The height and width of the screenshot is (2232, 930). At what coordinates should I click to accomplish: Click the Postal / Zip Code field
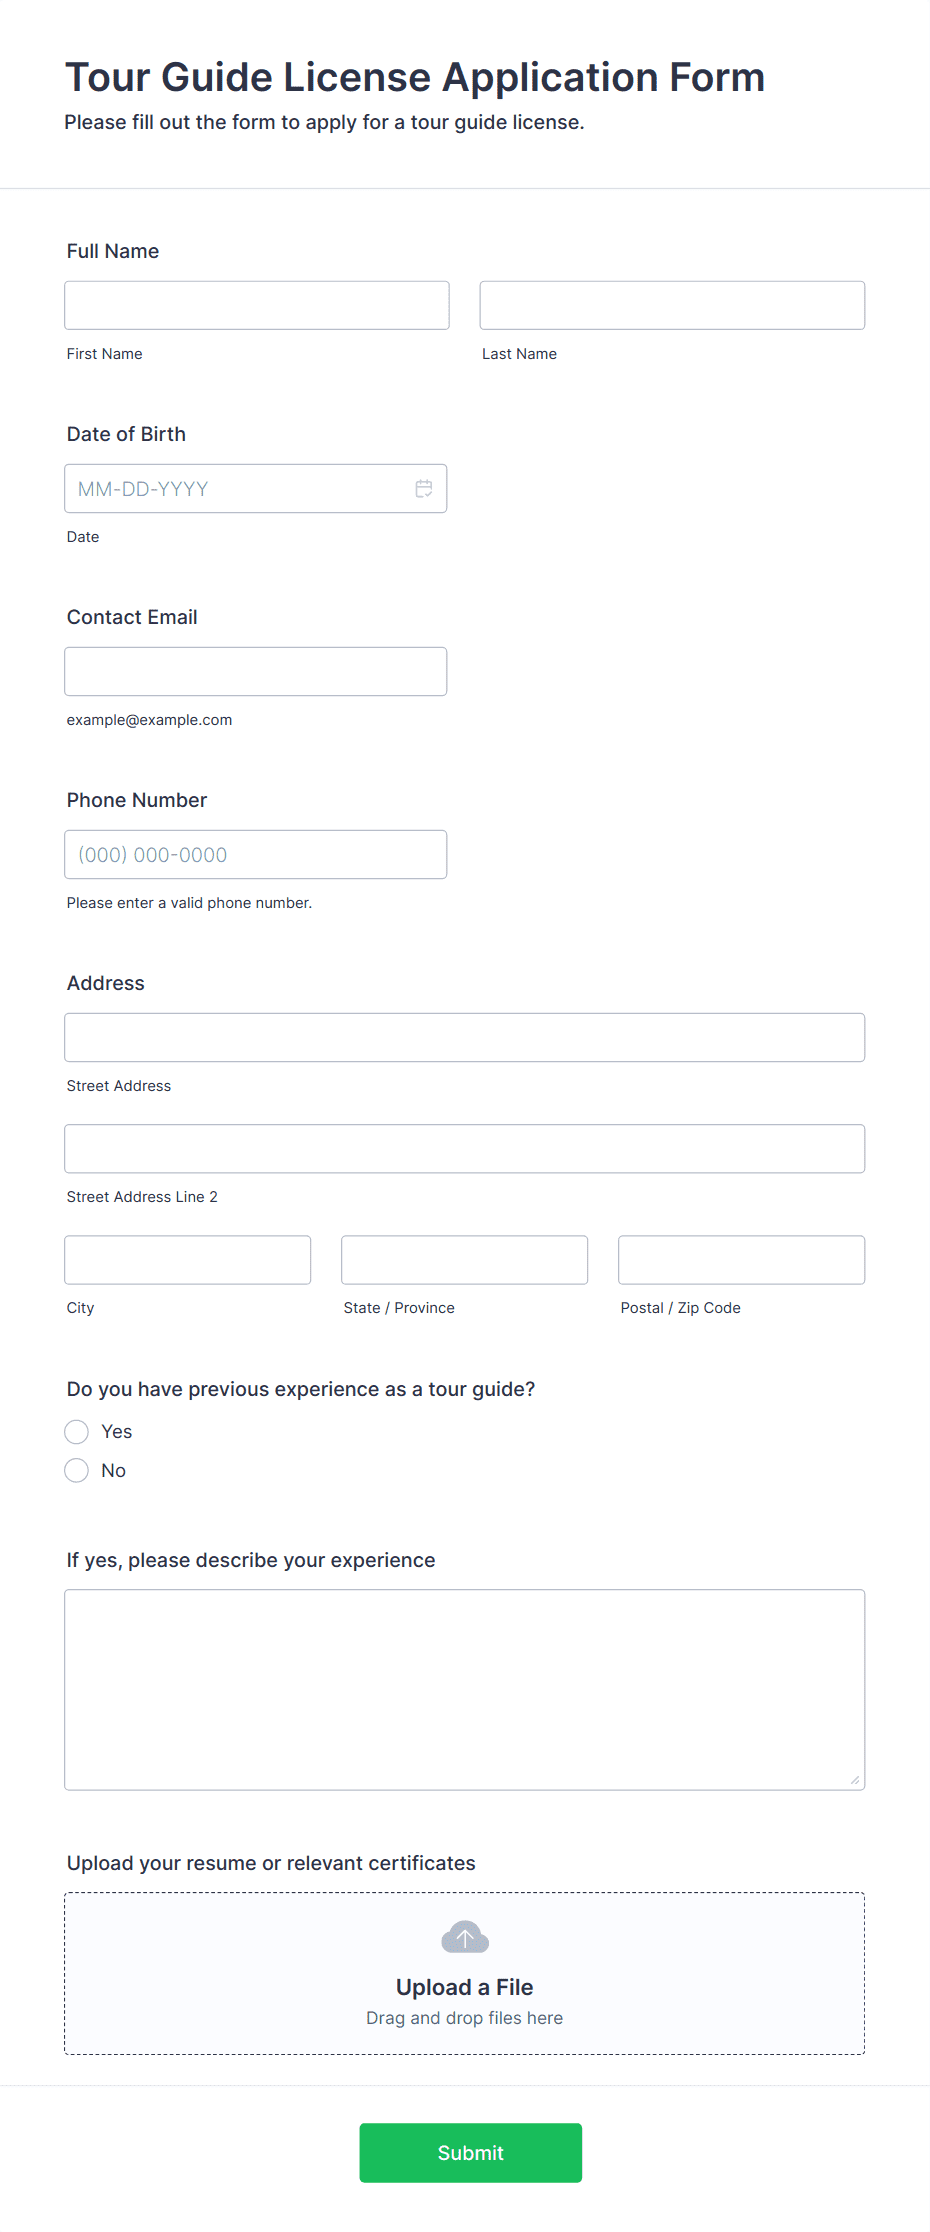pos(742,1260)
